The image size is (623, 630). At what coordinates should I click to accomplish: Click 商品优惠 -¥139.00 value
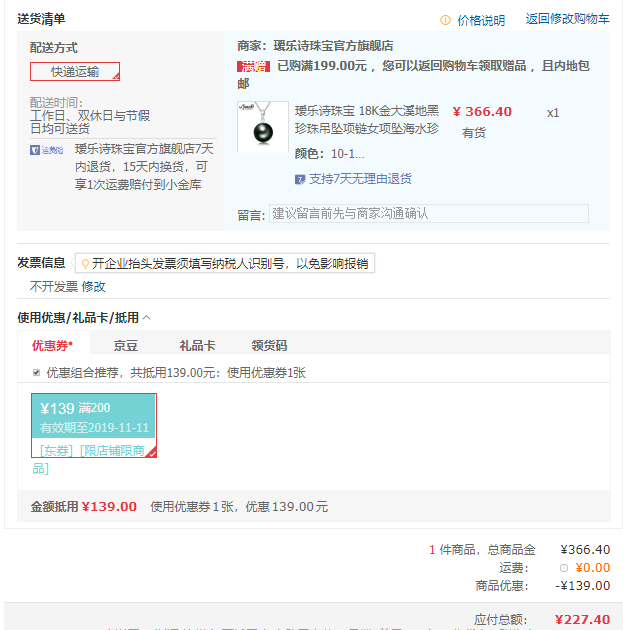582,585
